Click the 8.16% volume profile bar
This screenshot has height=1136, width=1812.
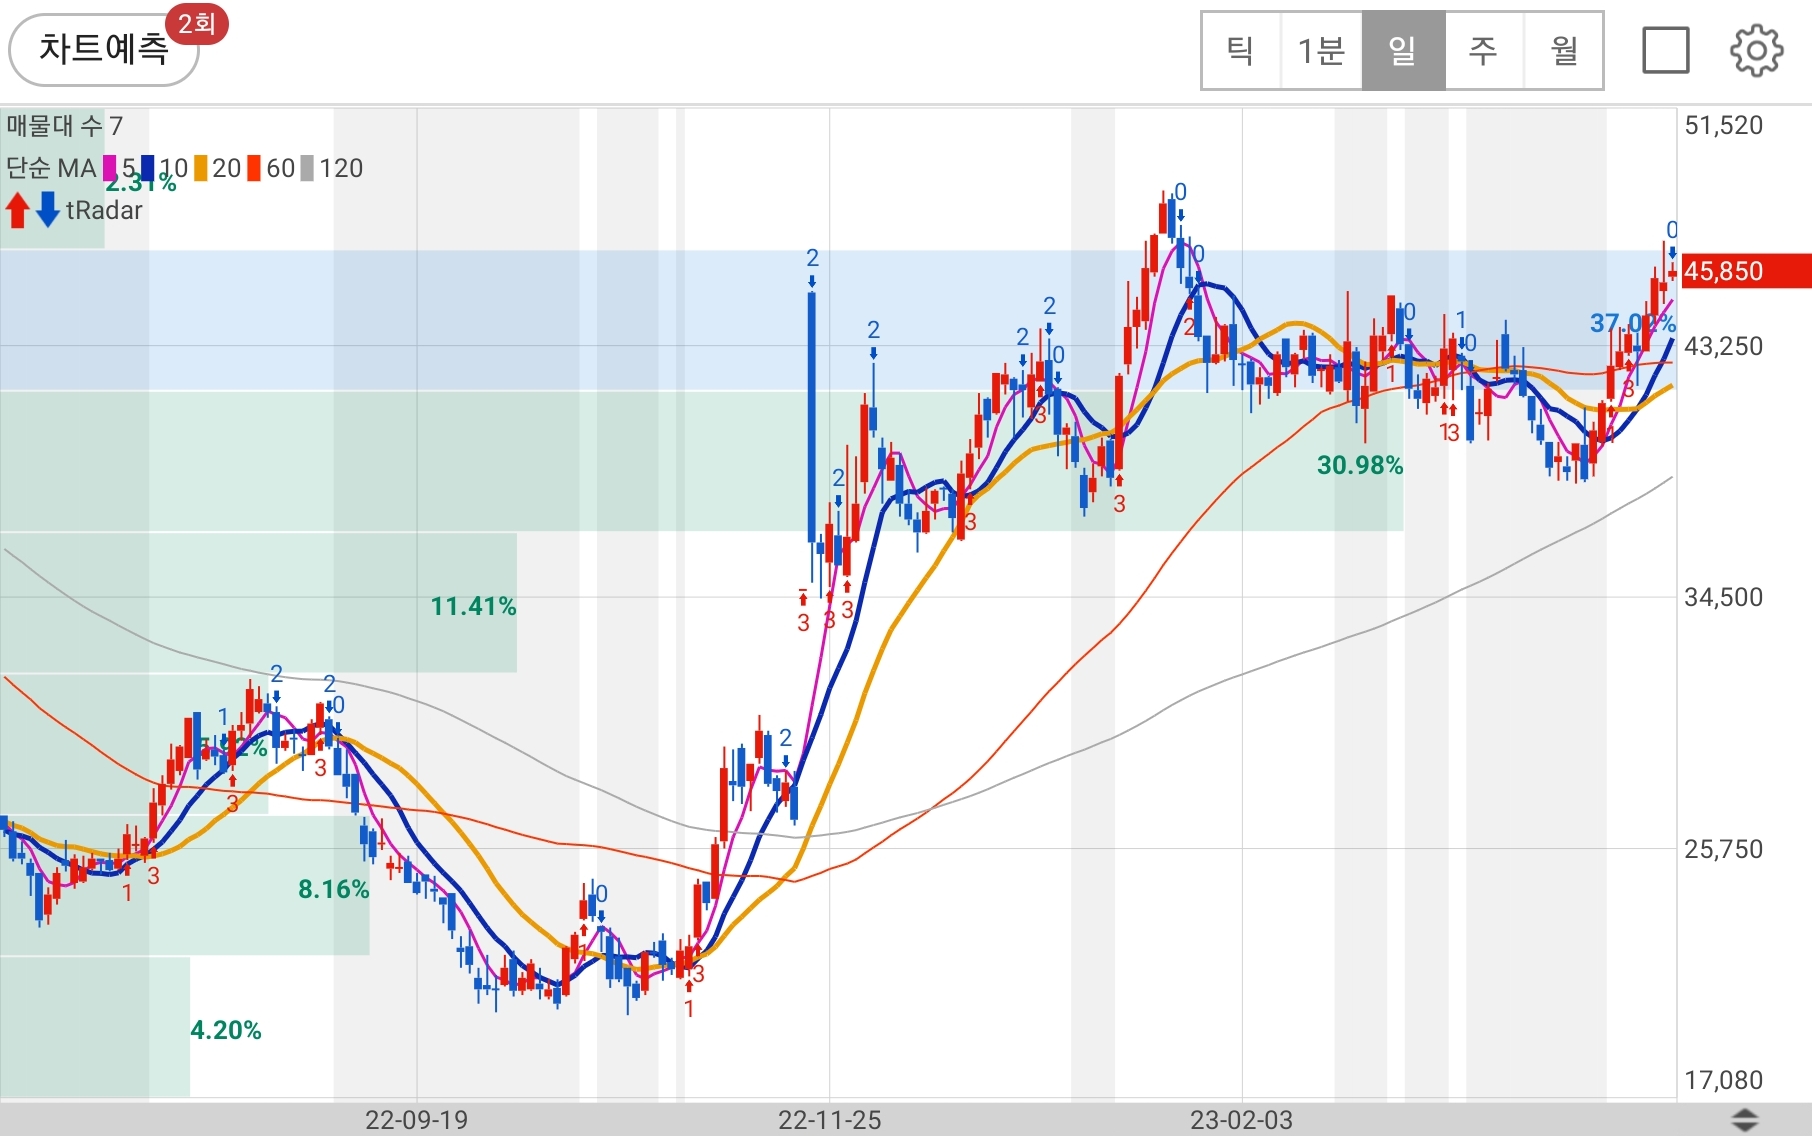coord(185,886)
